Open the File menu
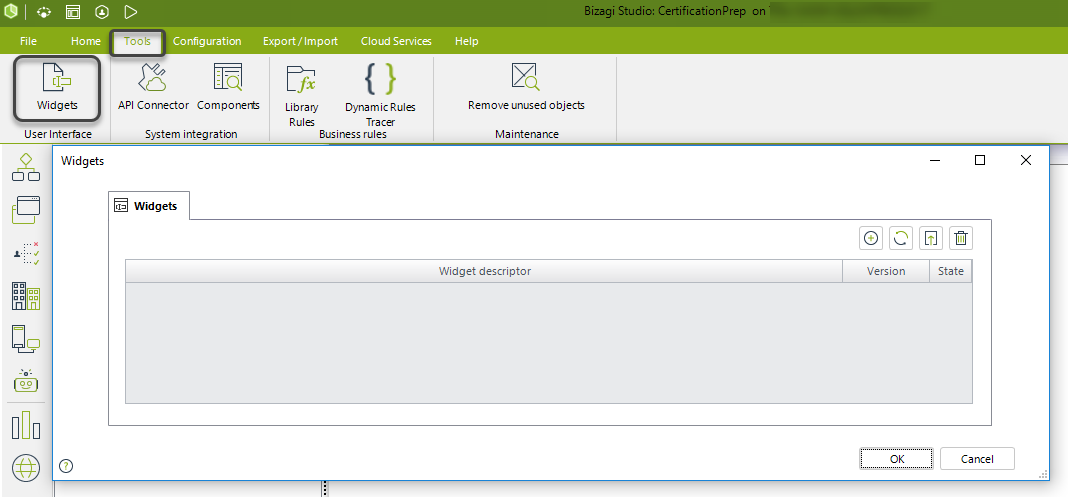1068x497 pixels. point(29,41)
